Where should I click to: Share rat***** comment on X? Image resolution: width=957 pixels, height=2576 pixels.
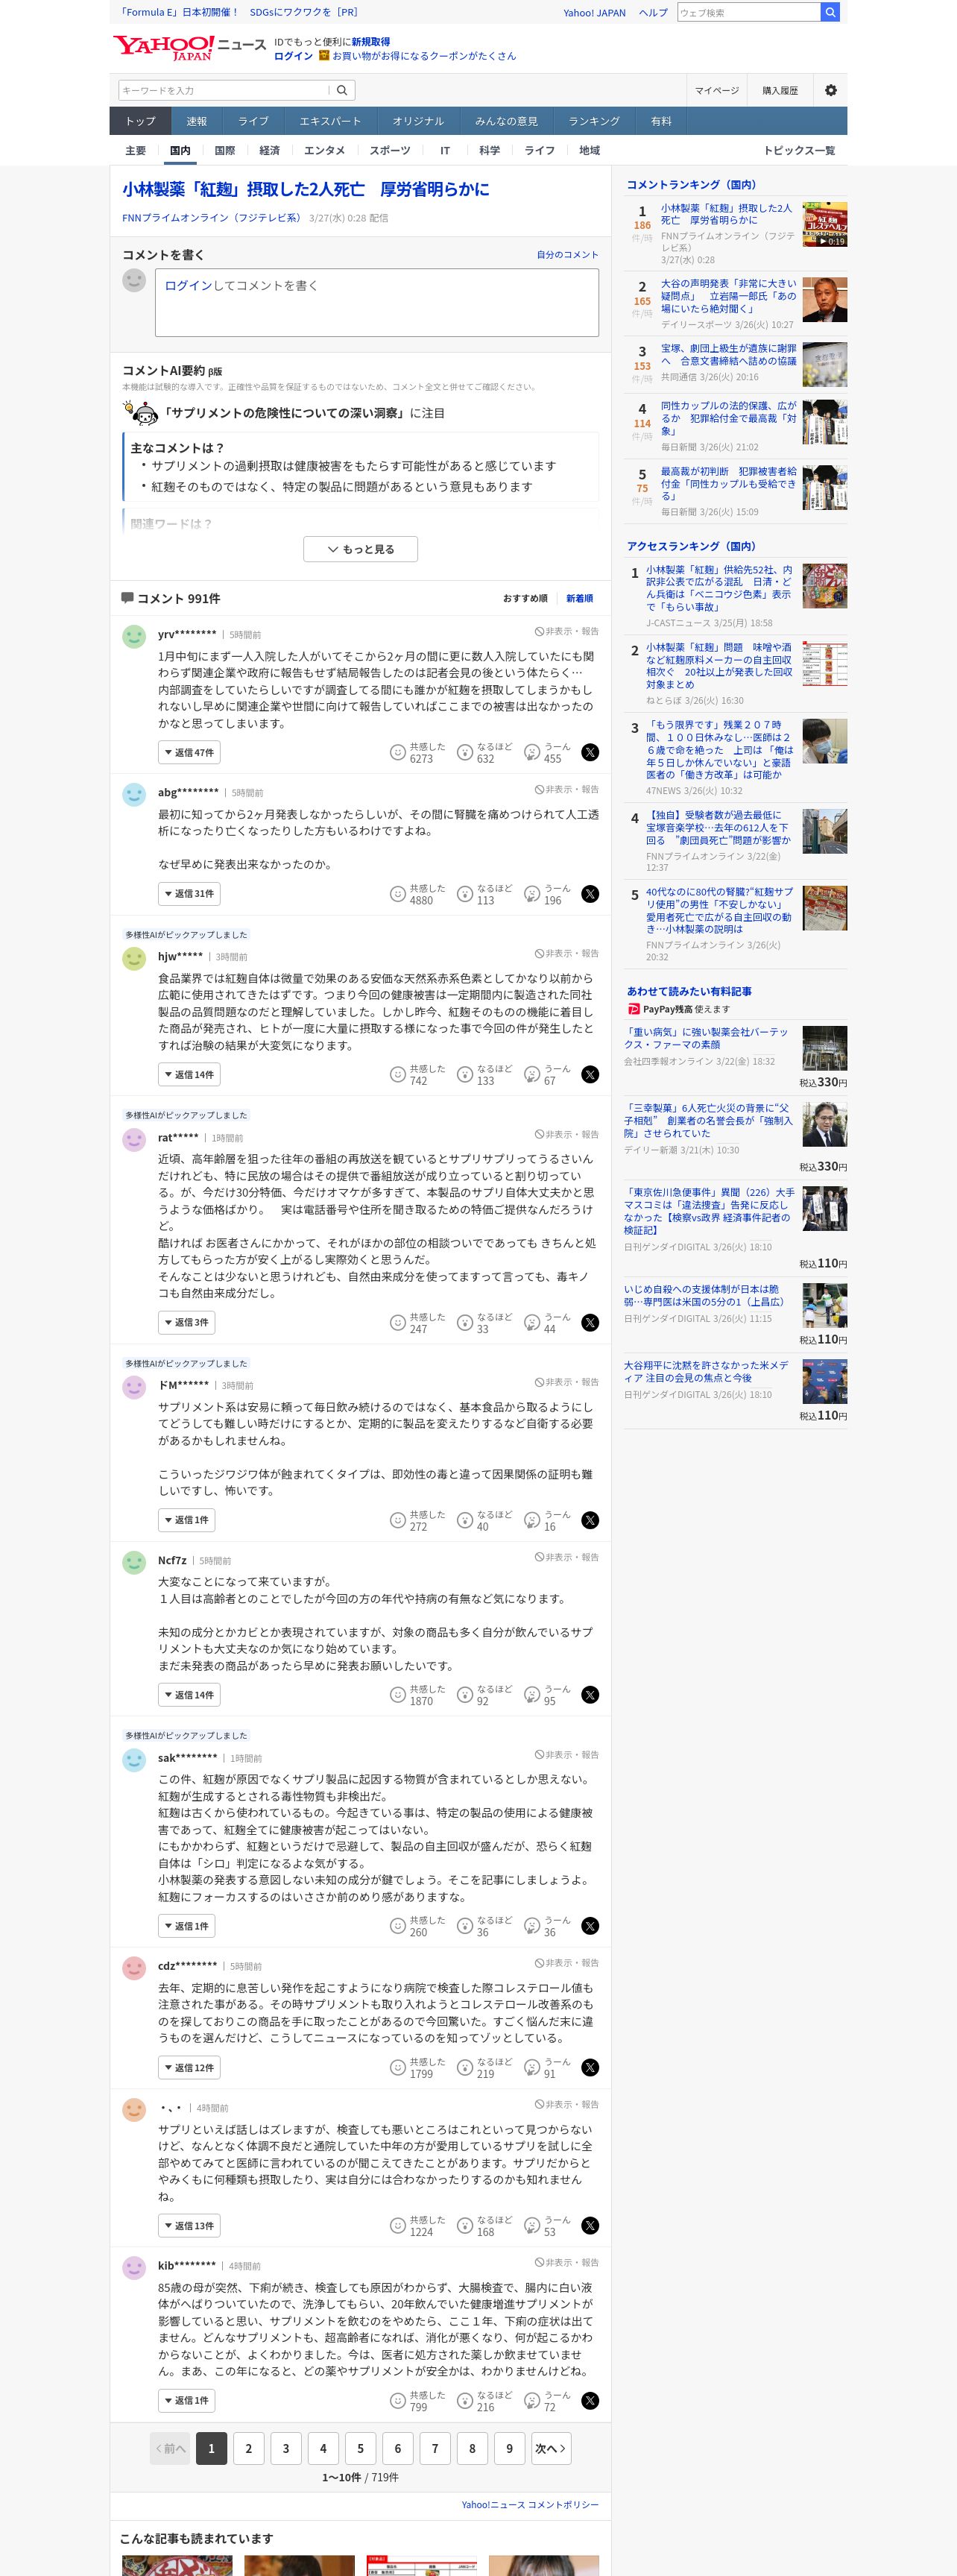click(x=590, y=1323)
